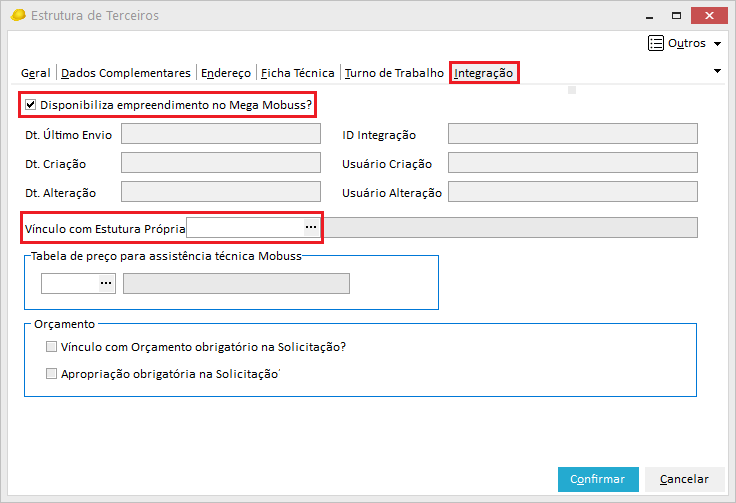This screenshot has height=503, width=736.
Task: Switch to the Geral tab
Action: (x=36, y=73)
